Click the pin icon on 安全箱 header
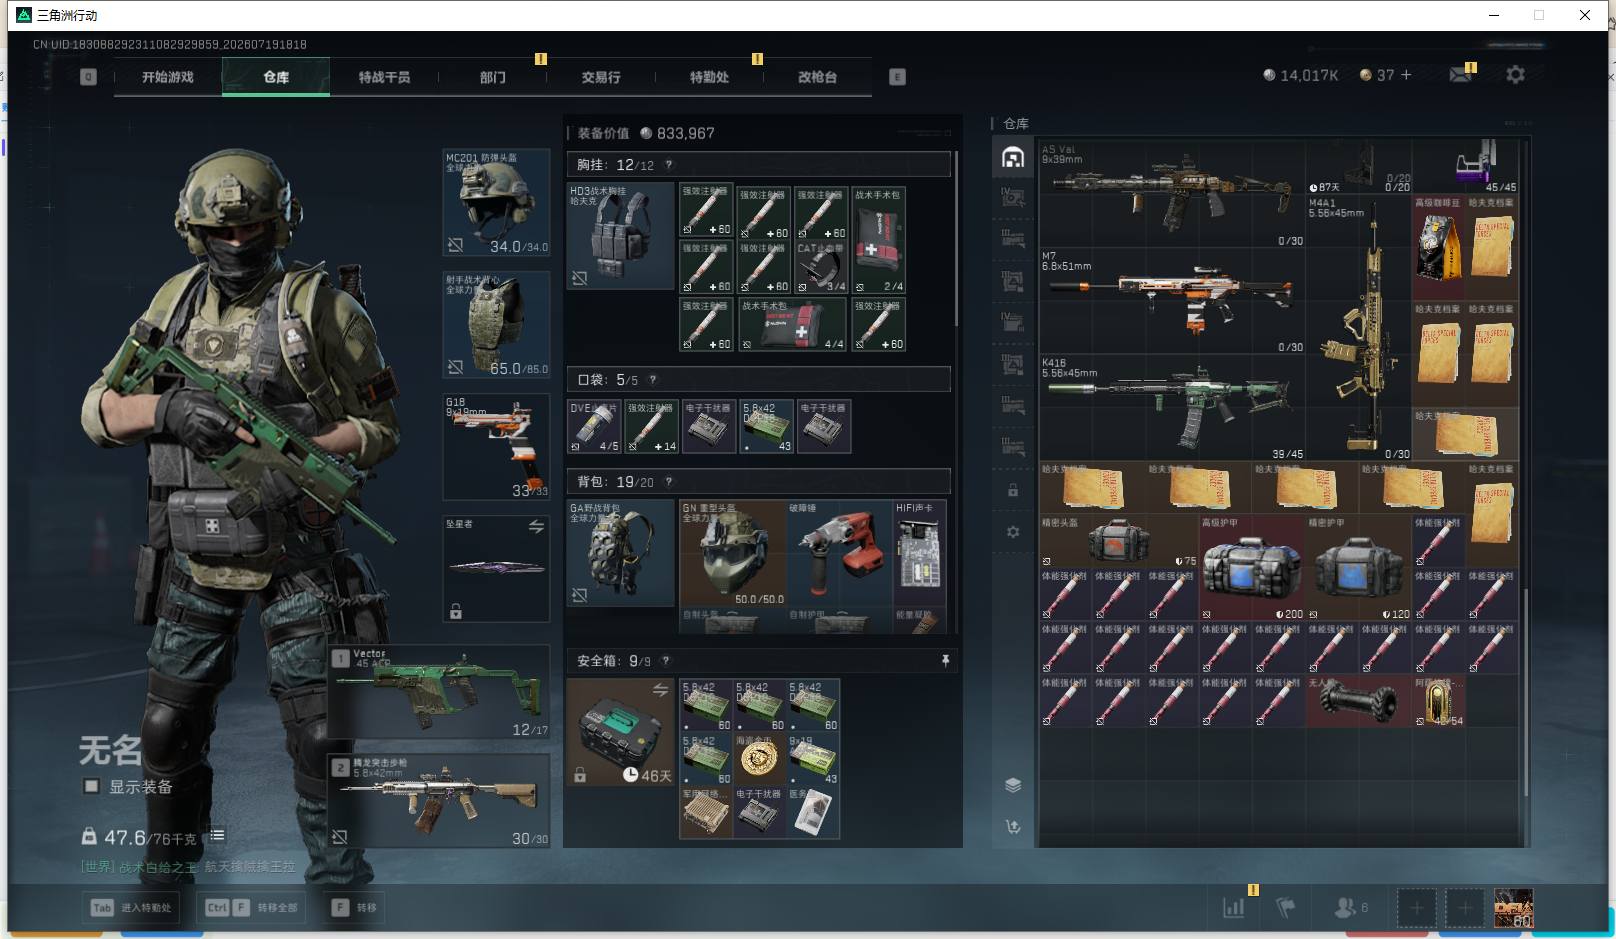The height and width of the screenshot is (939, 1616). pos(945,661)
